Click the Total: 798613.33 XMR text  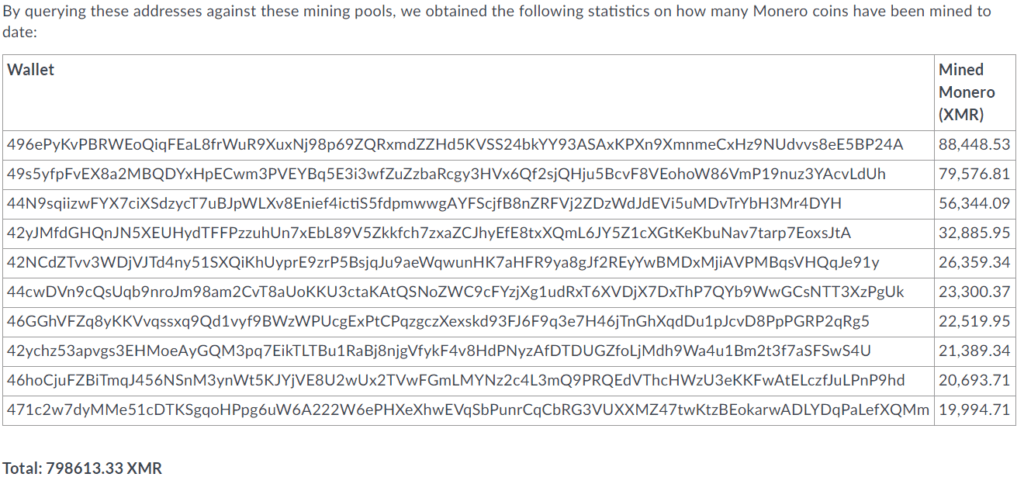click(x=82, y=468)
